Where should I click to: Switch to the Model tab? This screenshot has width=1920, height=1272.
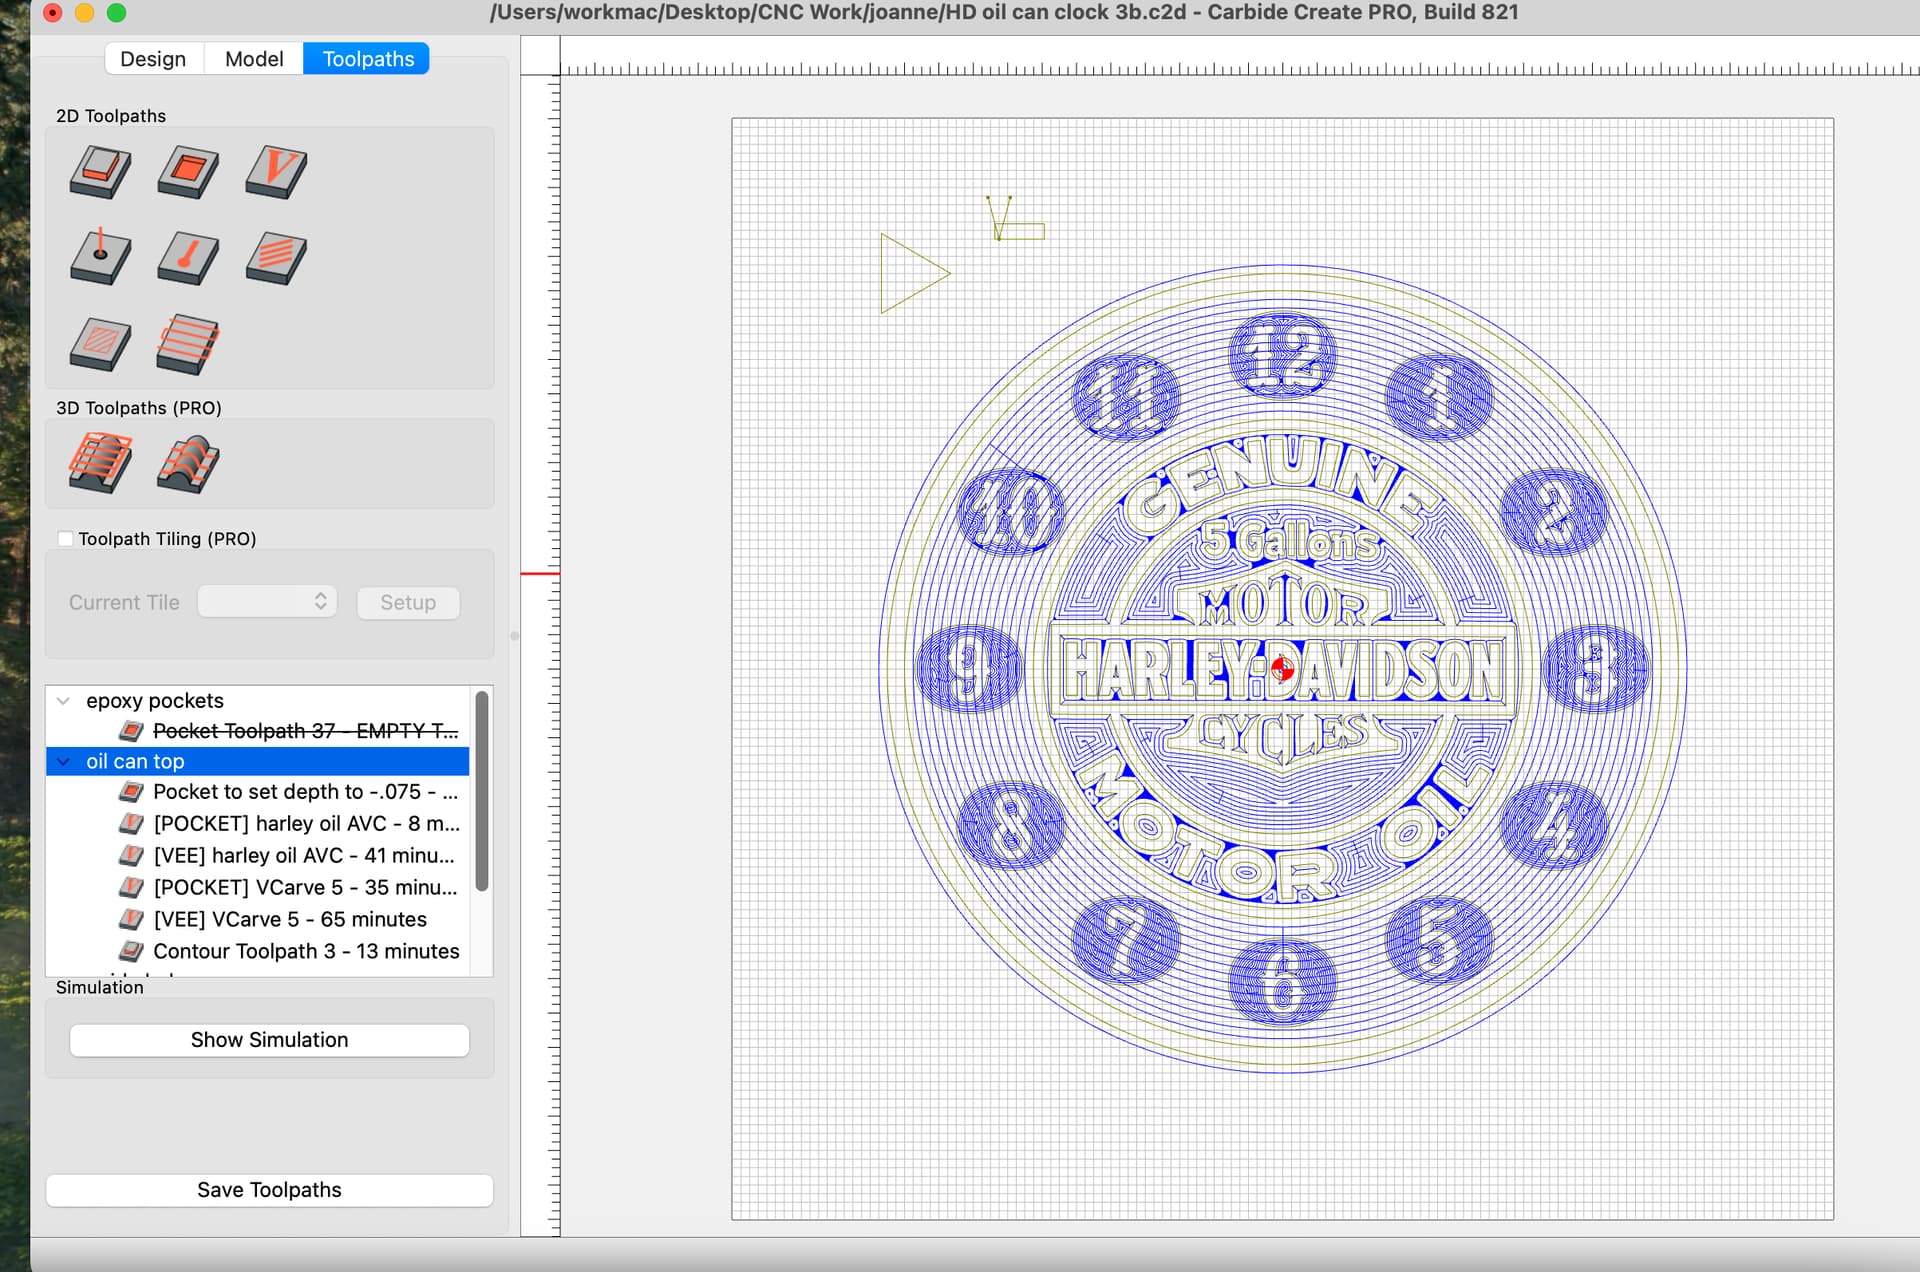pos(254,59)
